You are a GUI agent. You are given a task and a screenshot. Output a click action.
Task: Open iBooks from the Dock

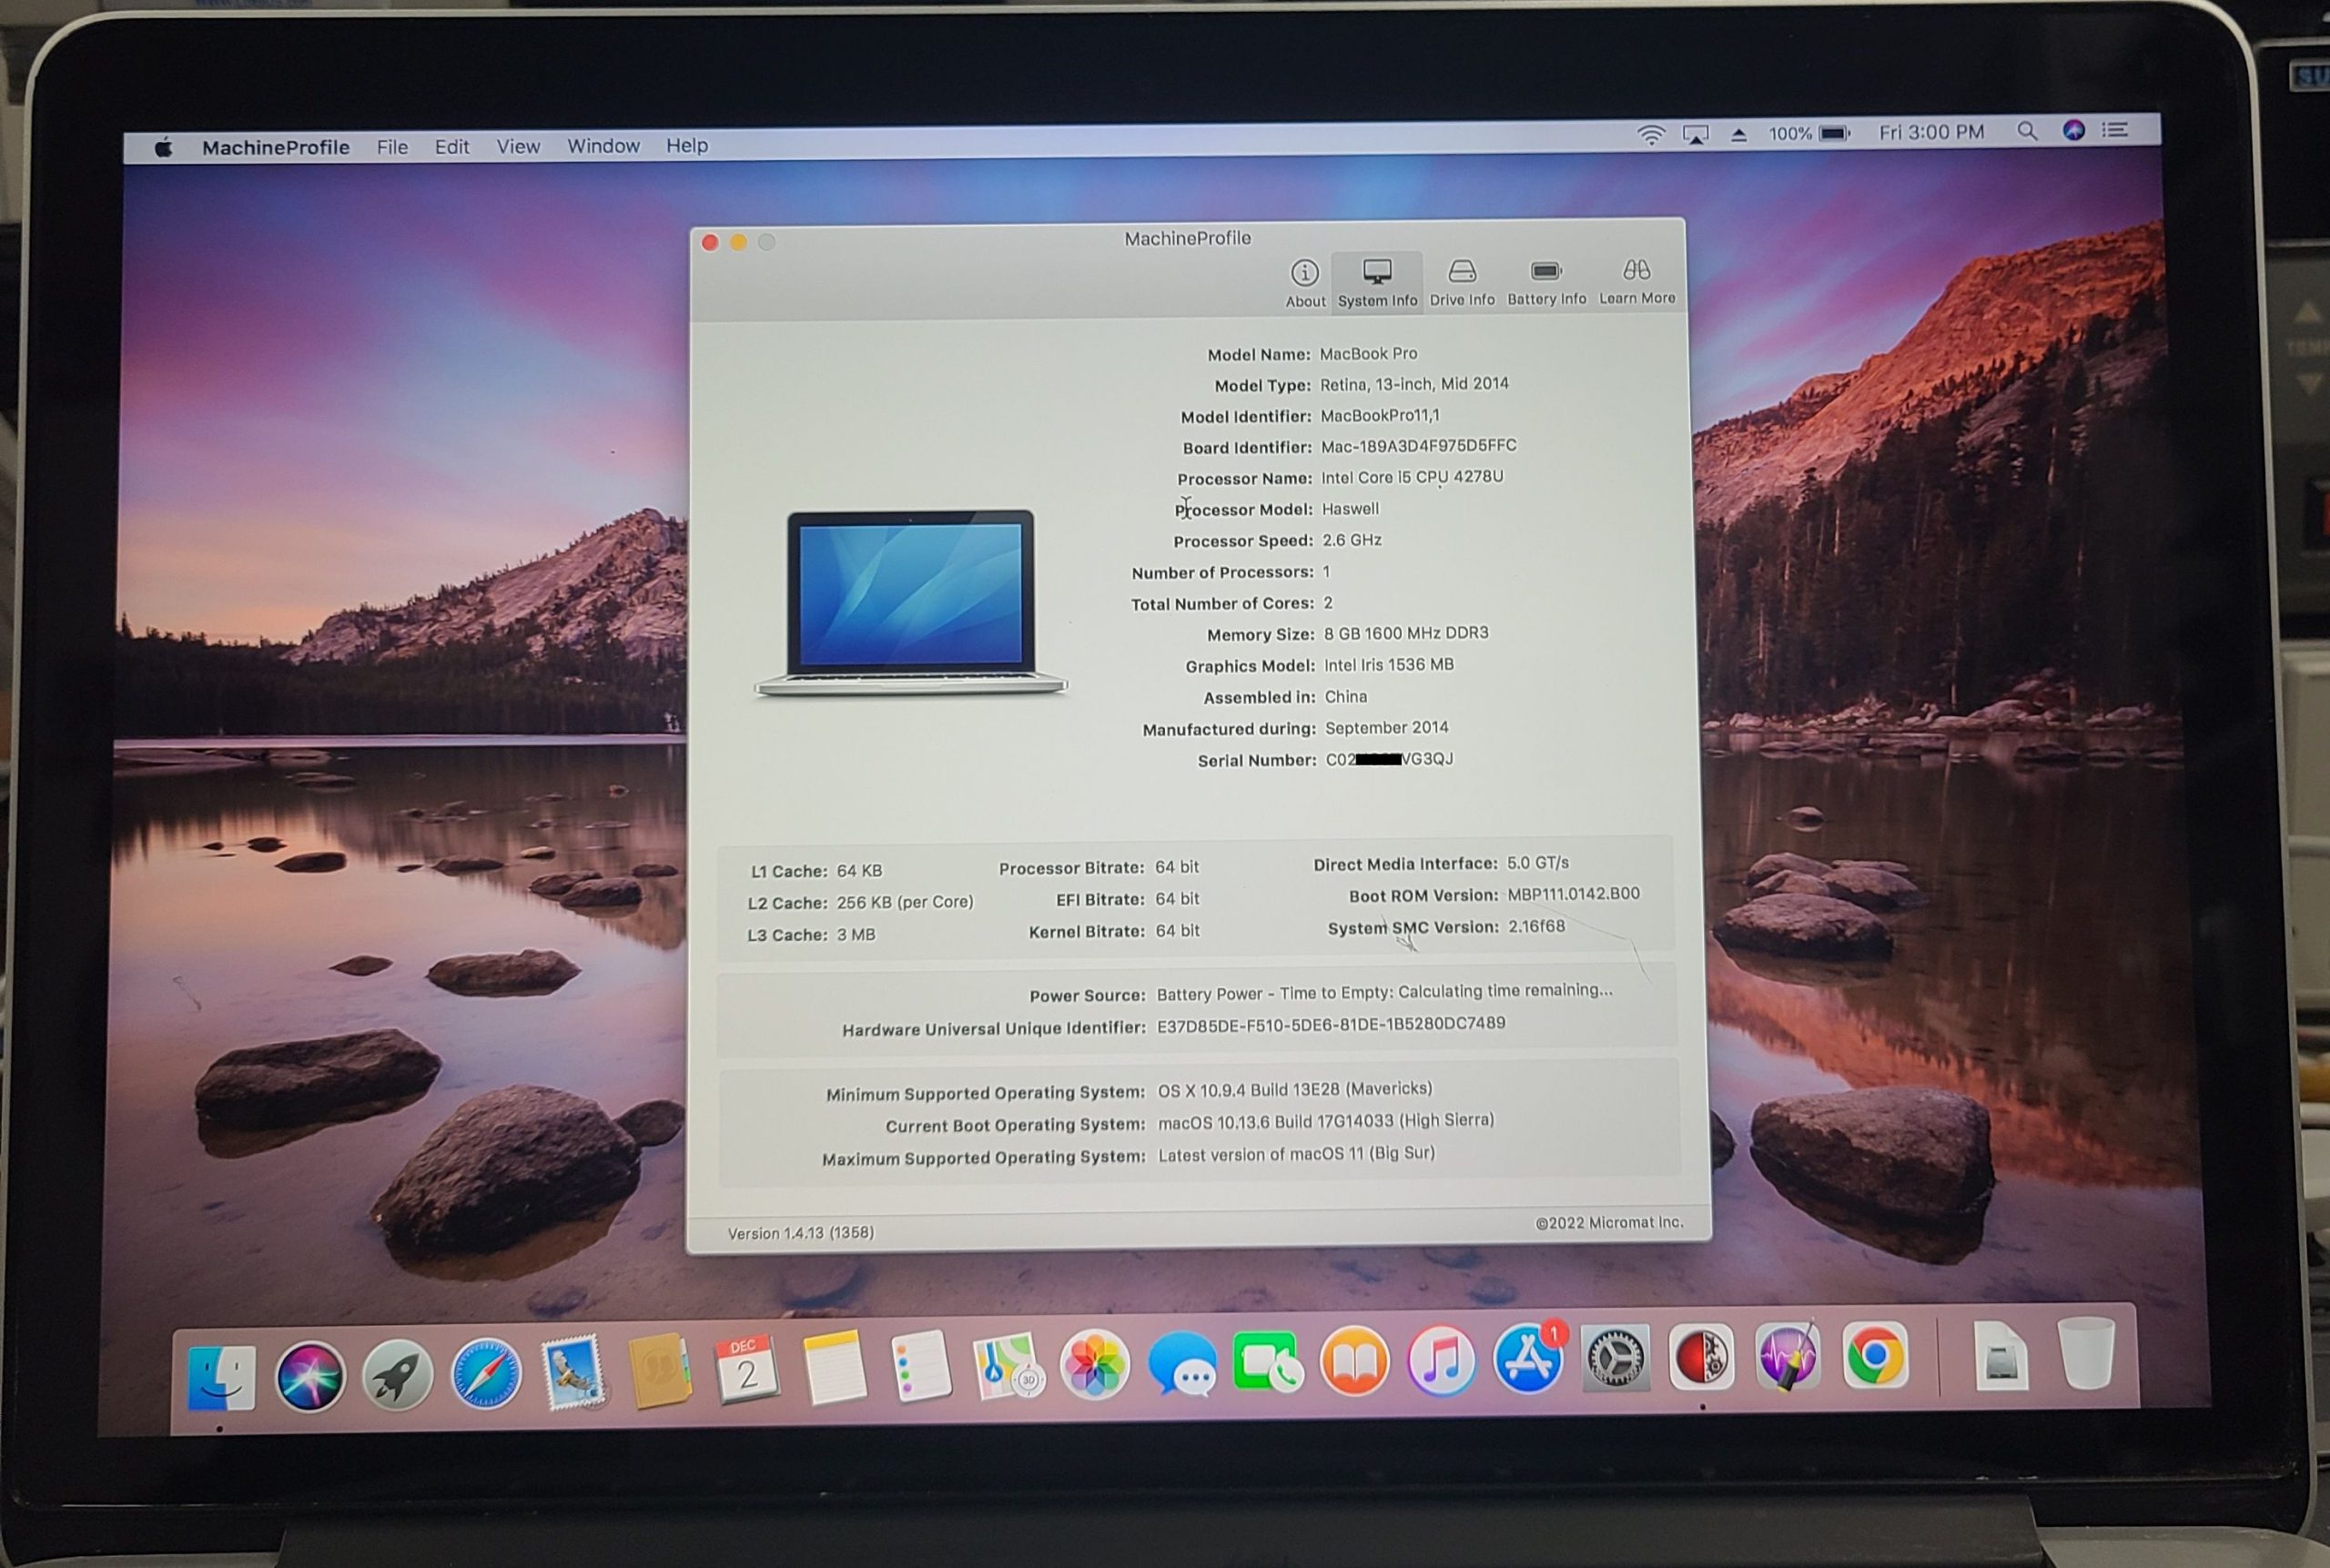pos(1355,1361)
